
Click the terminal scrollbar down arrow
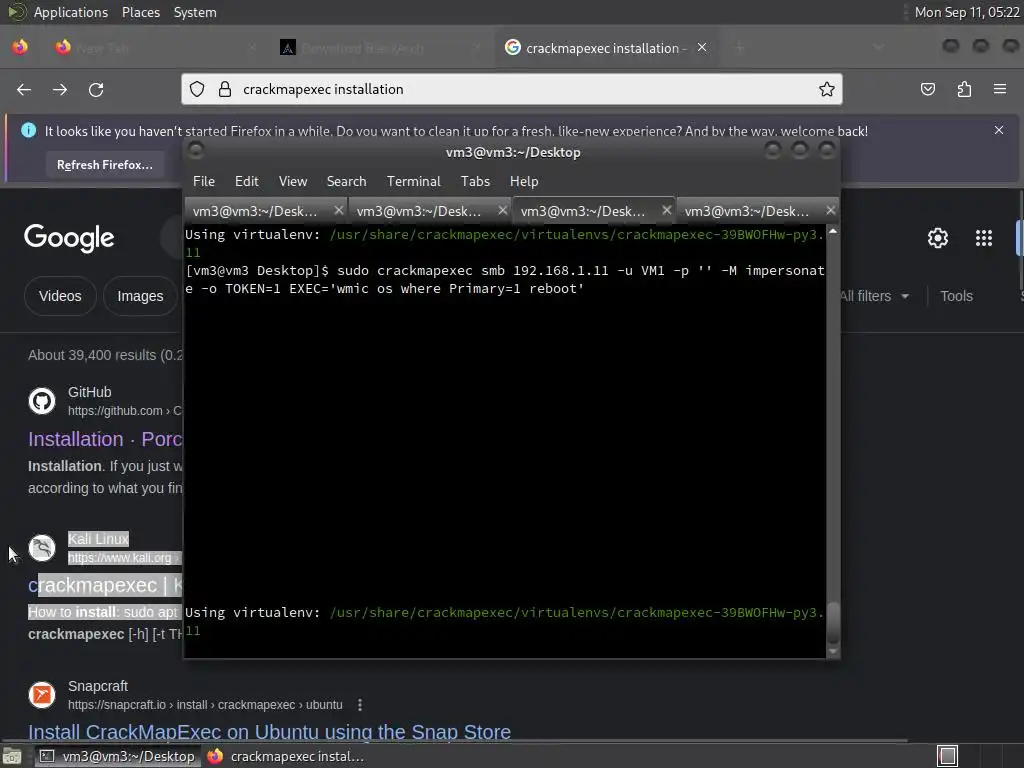(833, 651)
